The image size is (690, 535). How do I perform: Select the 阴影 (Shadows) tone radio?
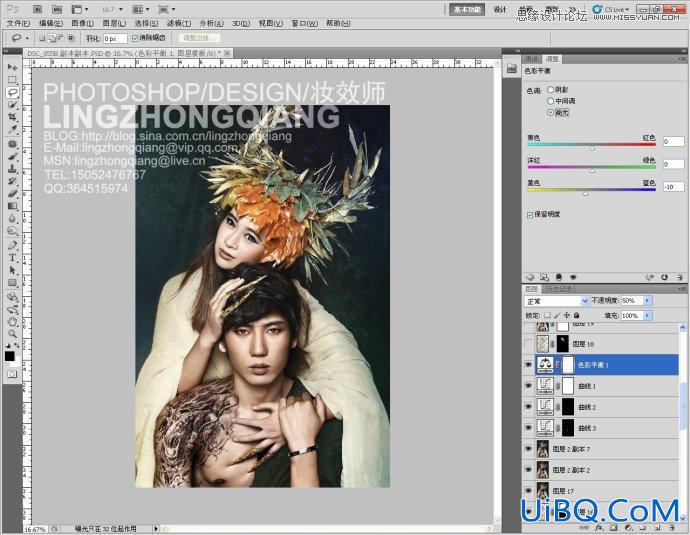click(550, 90)
